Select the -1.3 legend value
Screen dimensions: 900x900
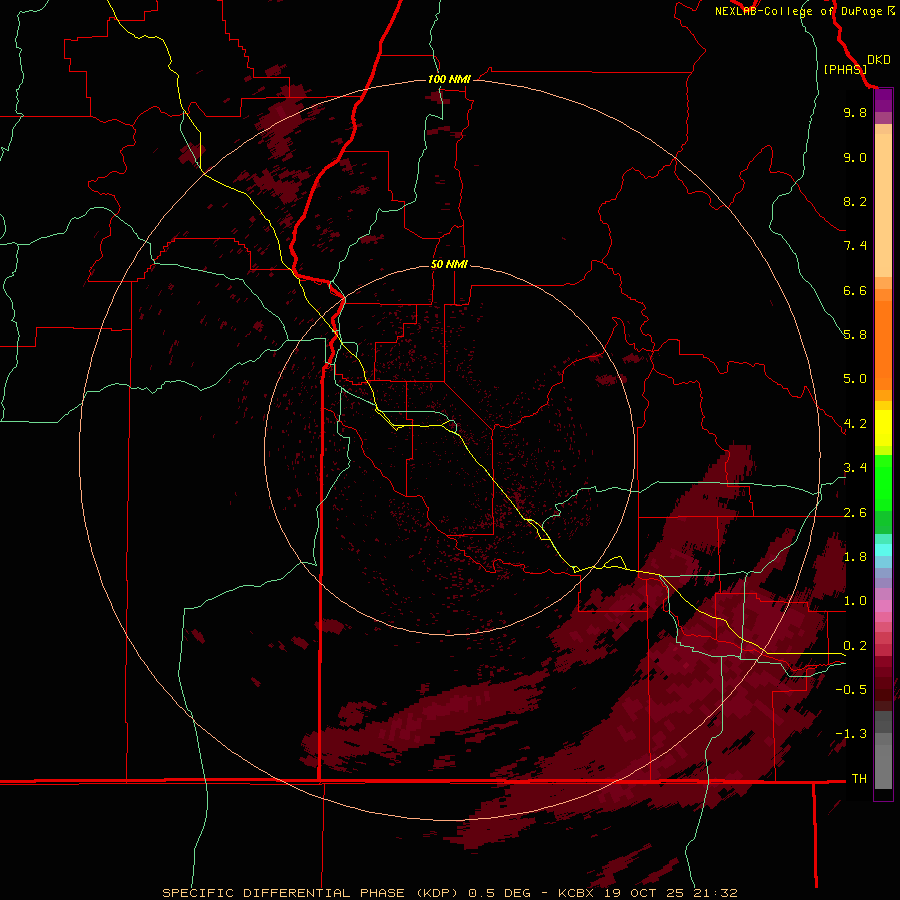(851, 734)
